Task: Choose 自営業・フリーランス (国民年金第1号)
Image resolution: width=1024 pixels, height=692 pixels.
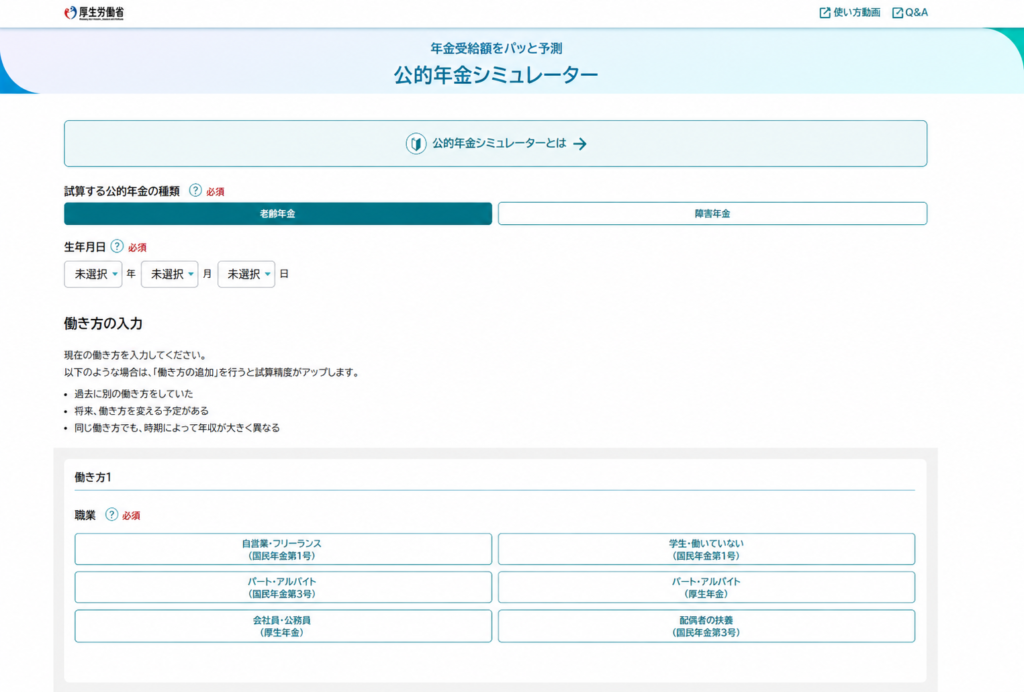Action: point(283,549)
